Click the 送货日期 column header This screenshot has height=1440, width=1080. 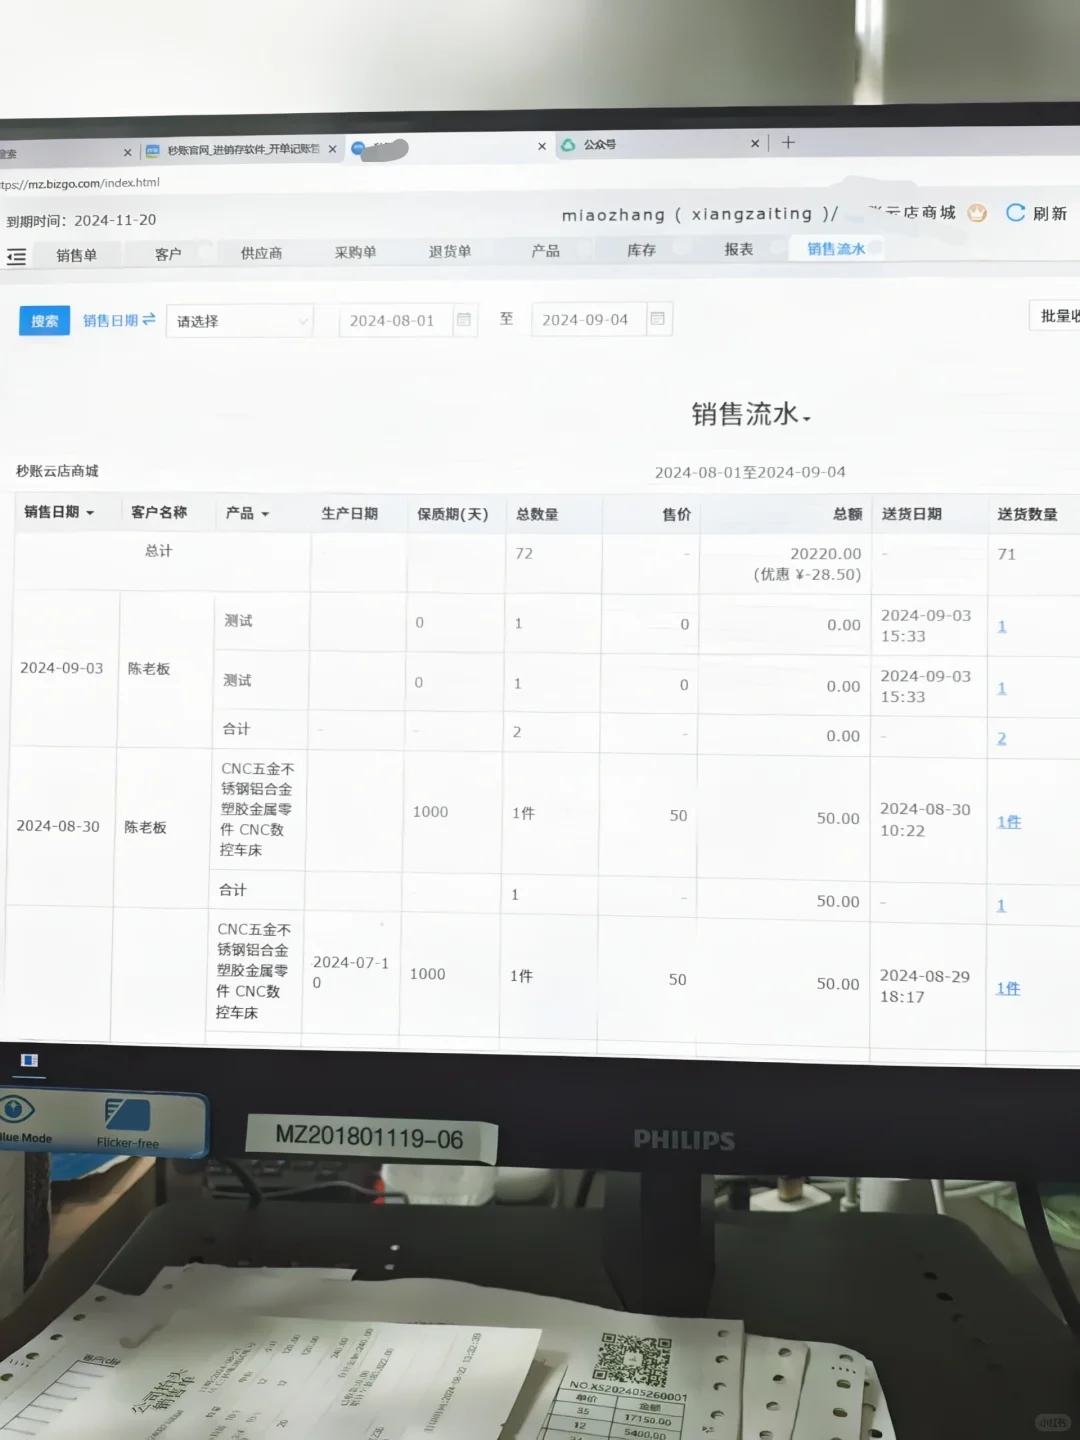911,513
